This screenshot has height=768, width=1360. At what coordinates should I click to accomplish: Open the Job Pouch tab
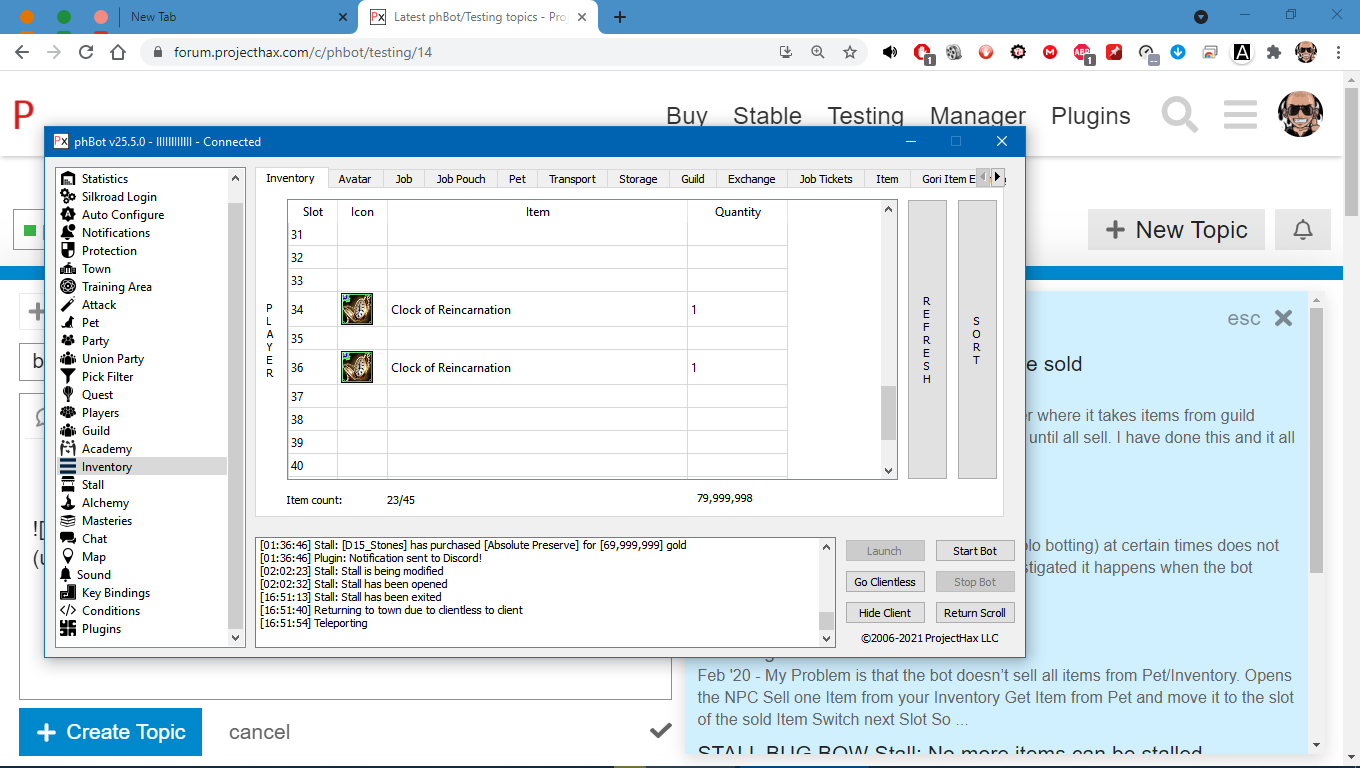(461, 179)
